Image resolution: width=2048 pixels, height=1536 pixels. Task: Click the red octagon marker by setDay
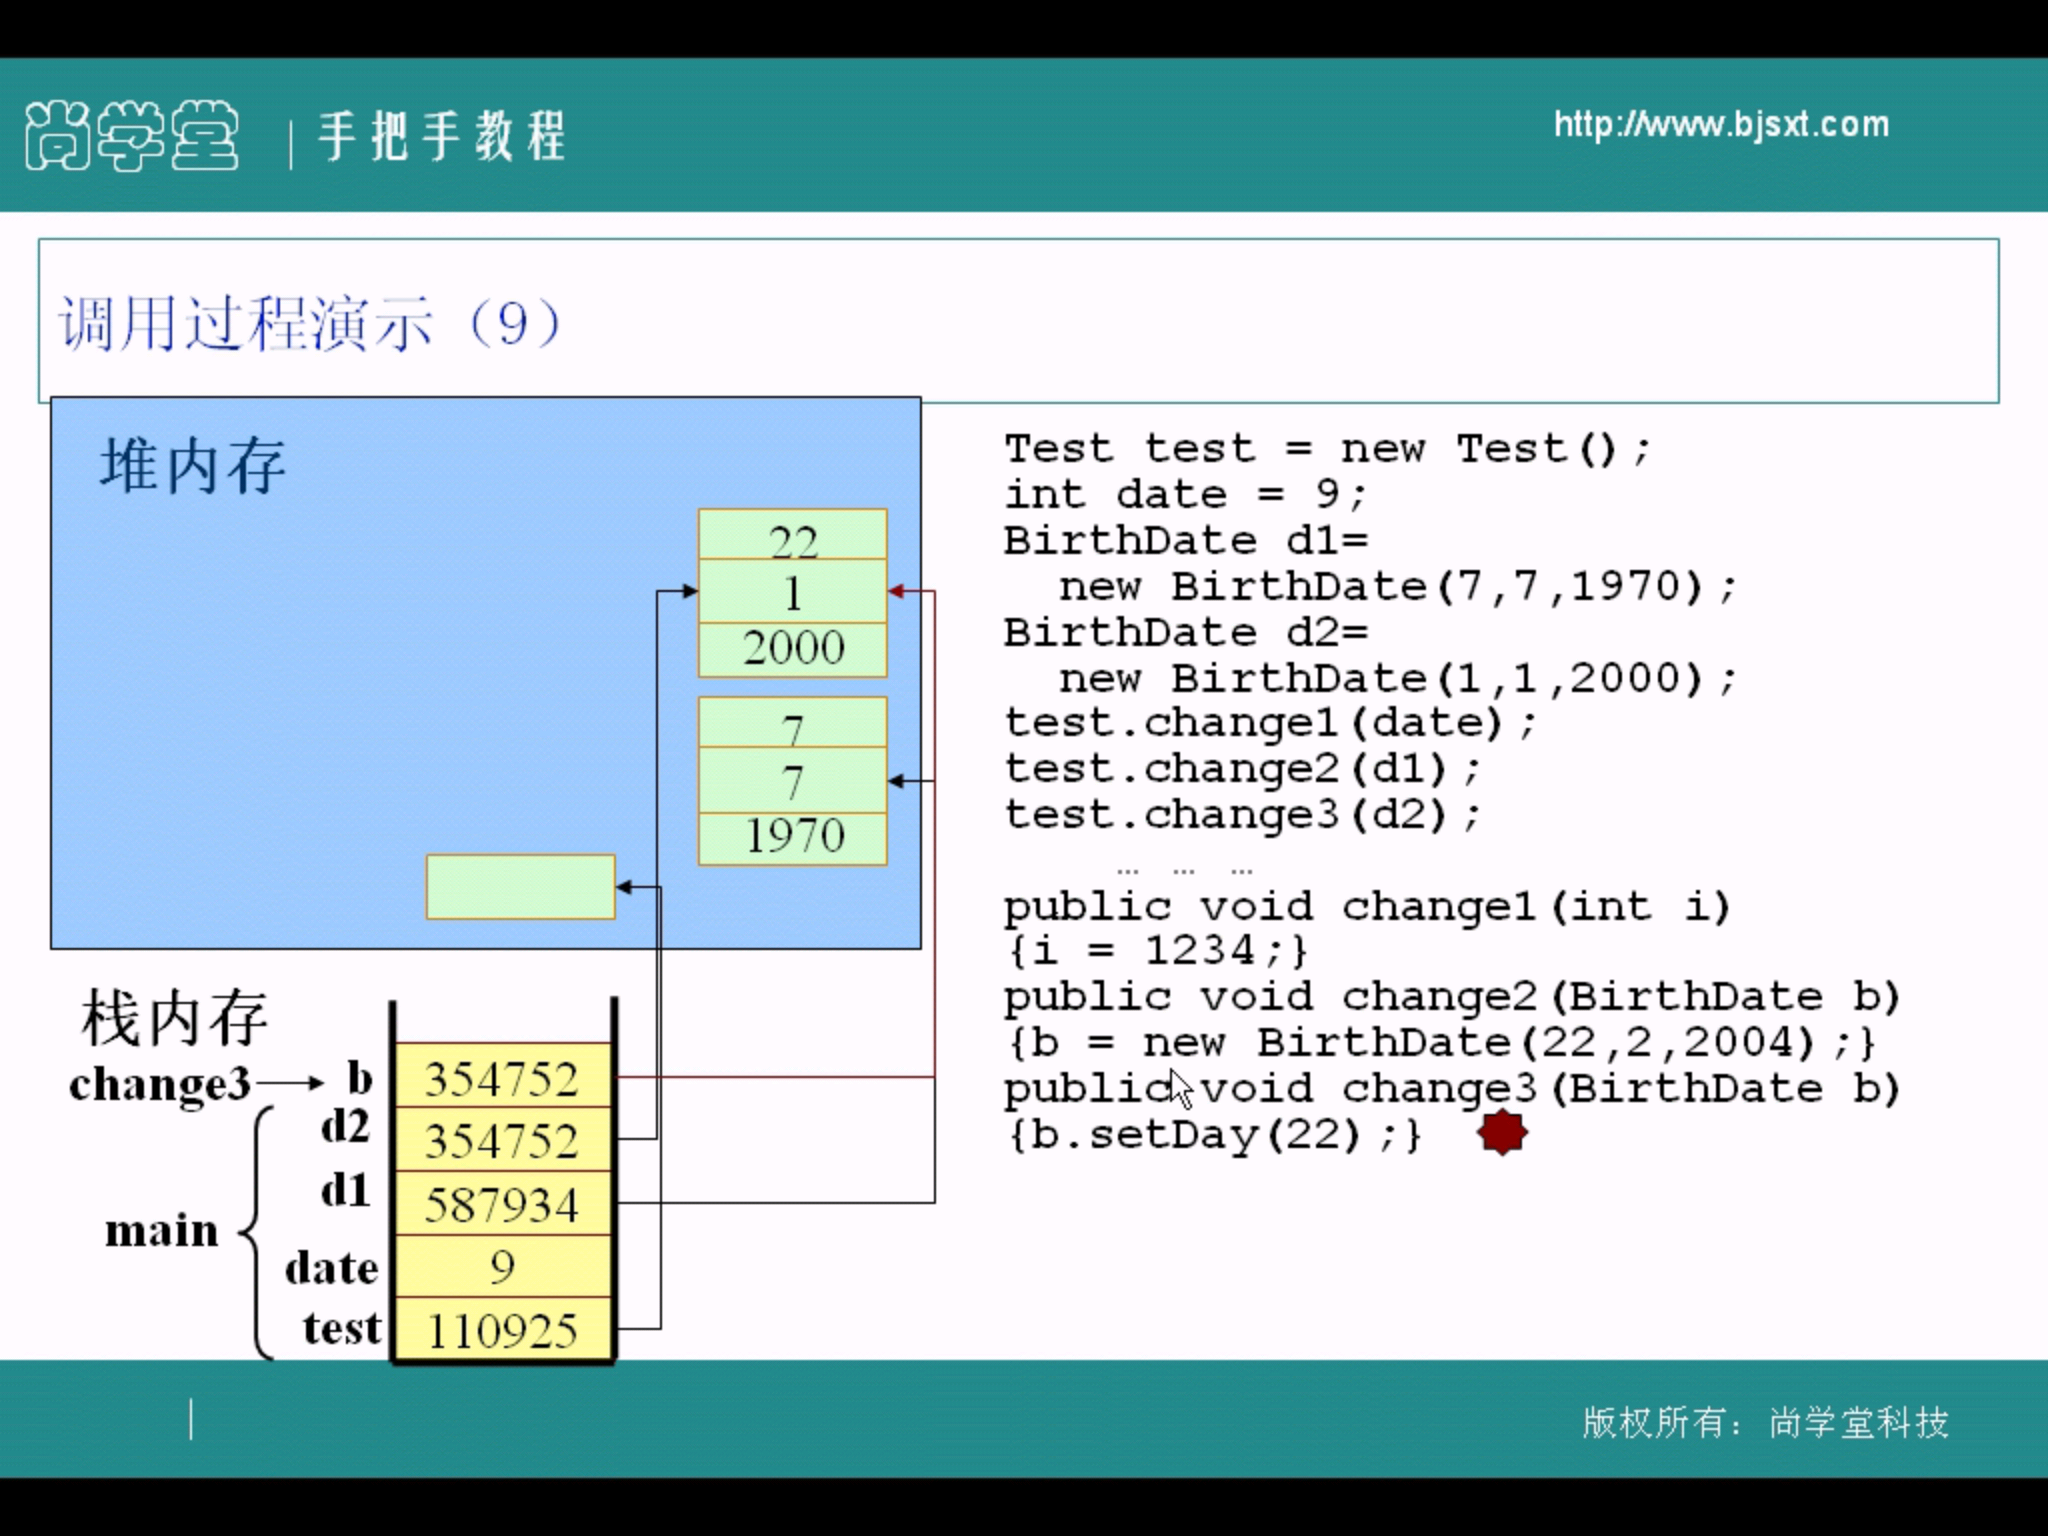pos(1502,1133)
